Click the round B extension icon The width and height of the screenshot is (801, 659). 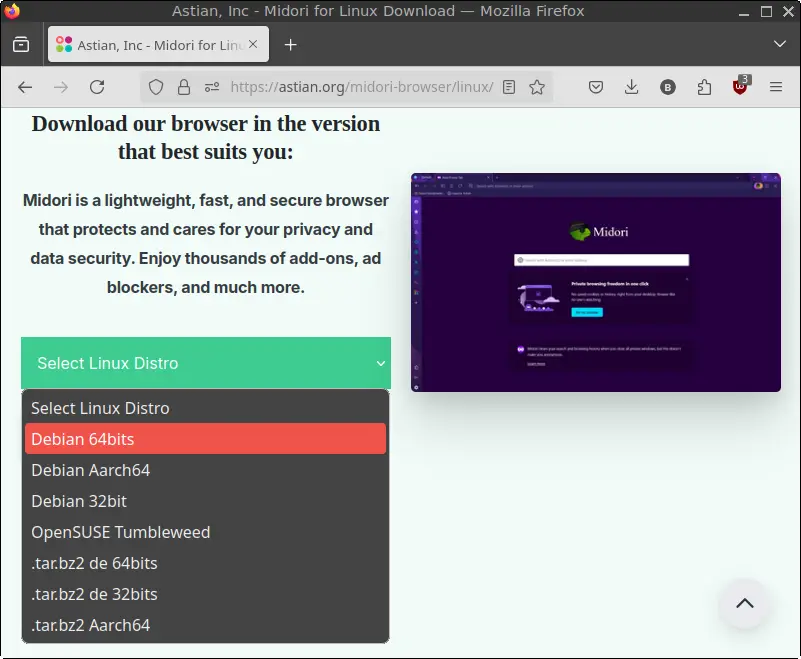[x=668, y=88]
